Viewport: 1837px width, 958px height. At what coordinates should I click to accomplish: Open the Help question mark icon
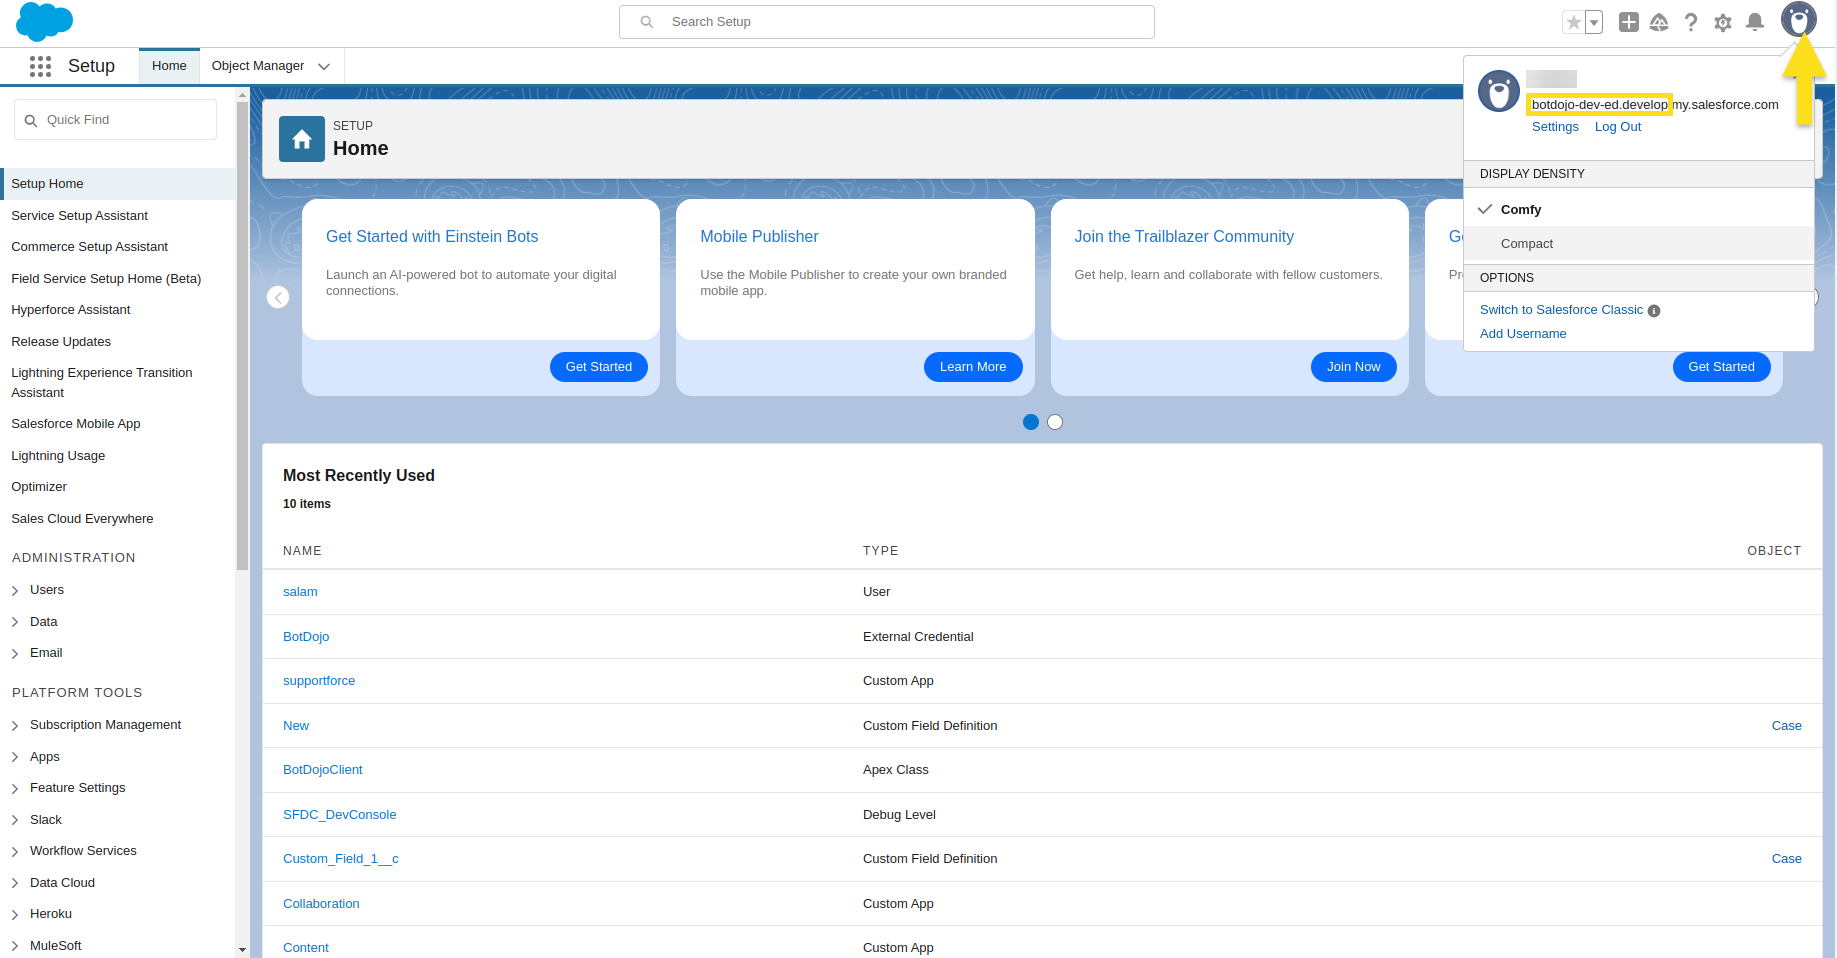coord(1691,22)
